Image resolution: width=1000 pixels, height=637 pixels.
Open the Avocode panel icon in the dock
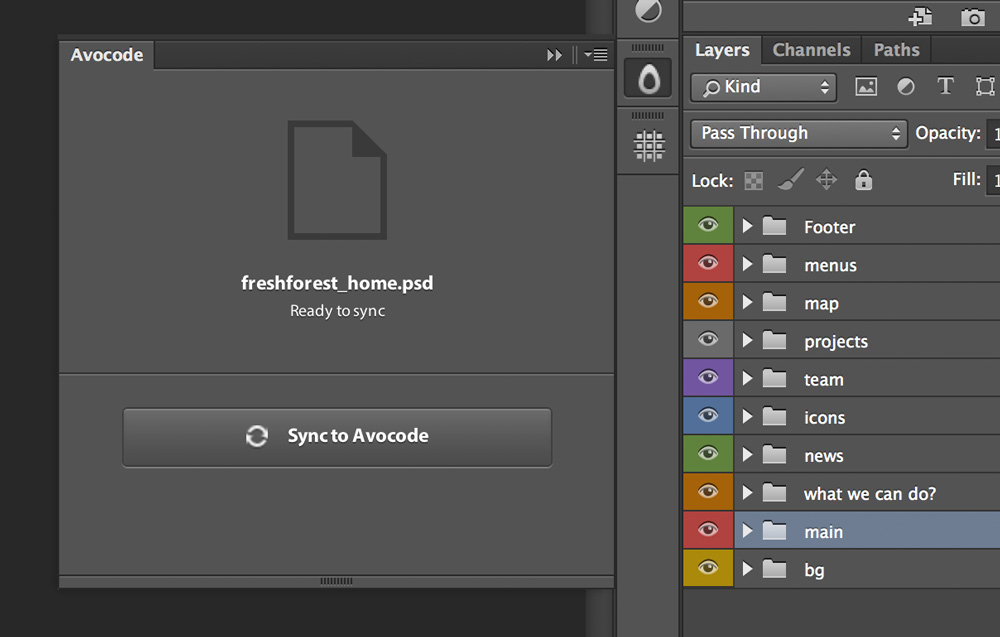[x=648, y=78]
